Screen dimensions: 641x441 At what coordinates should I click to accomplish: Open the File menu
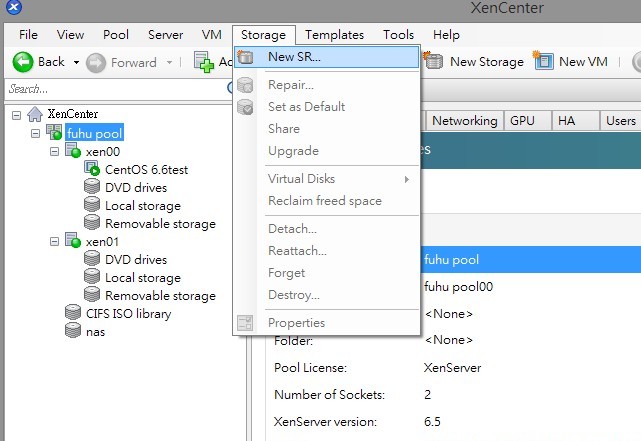point(28,35)
